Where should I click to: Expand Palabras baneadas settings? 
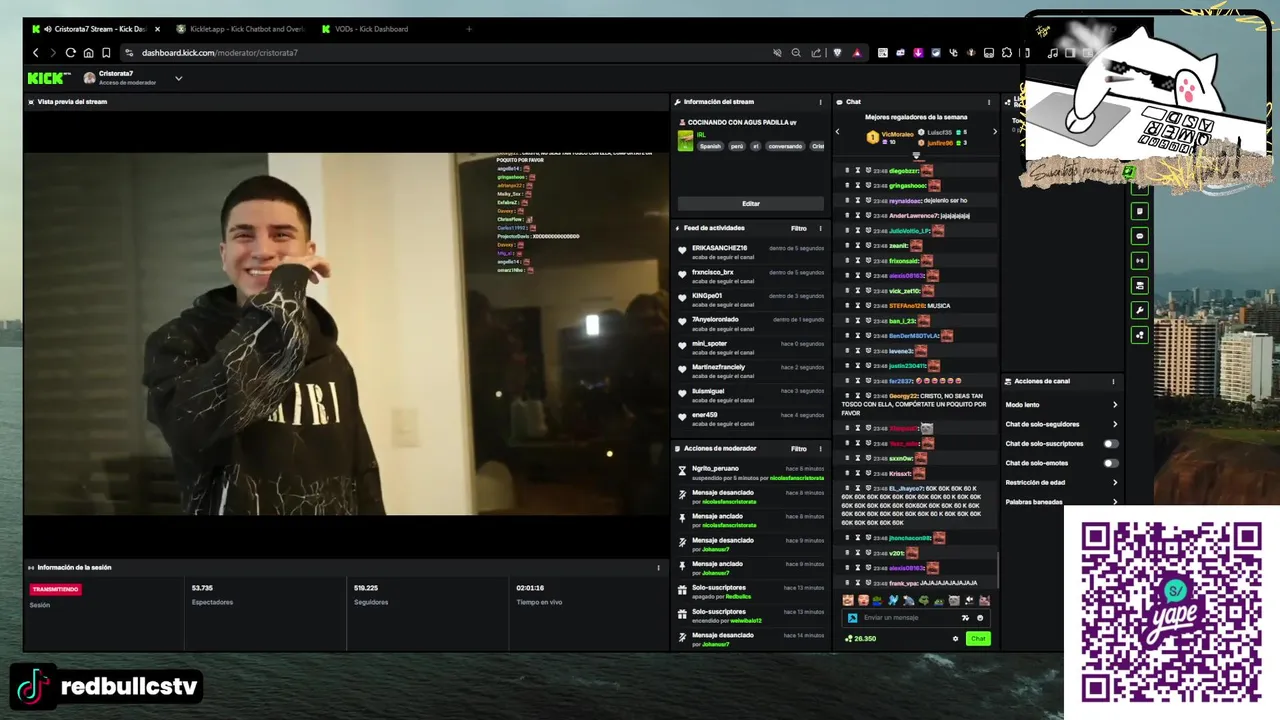[1061, 502]
